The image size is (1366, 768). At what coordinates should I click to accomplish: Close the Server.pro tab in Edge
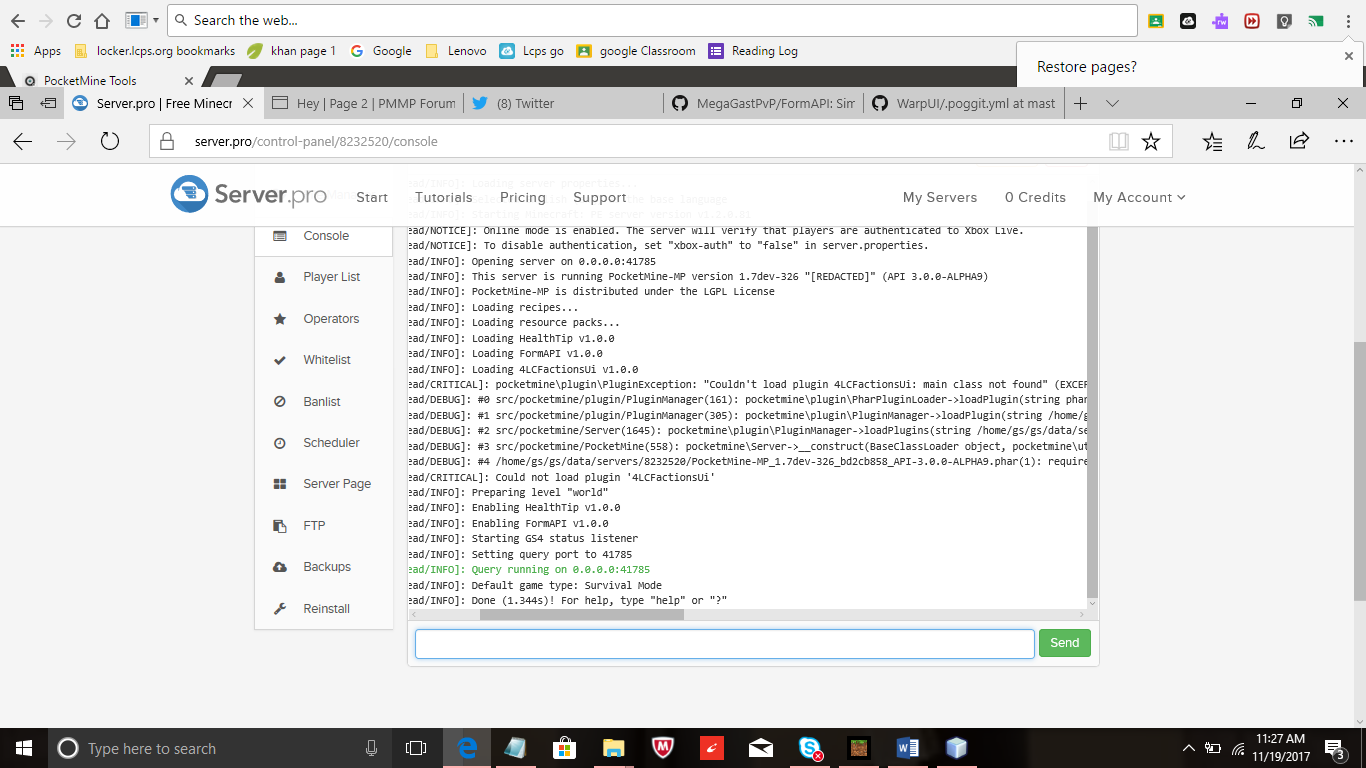[x=248, y=103]
